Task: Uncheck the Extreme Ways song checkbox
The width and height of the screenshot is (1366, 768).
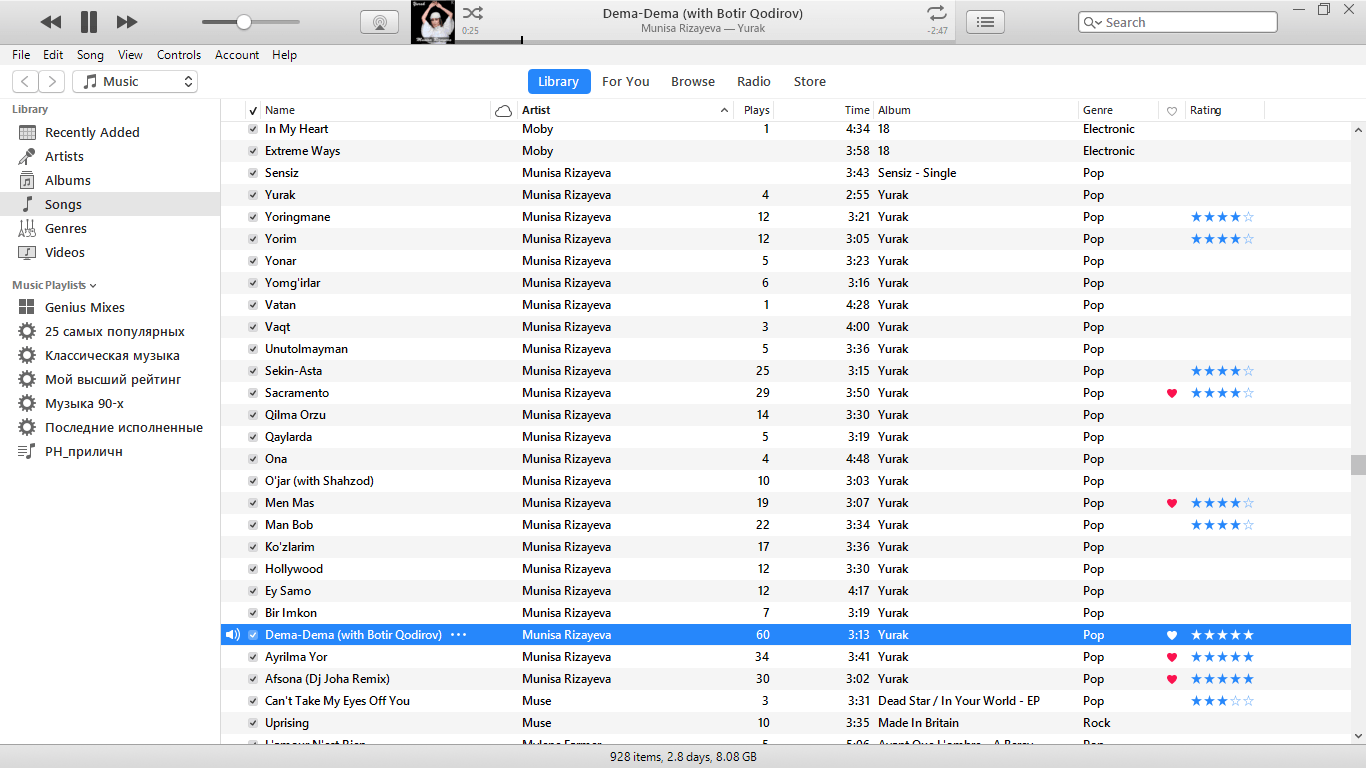Action: click(253, 151)
